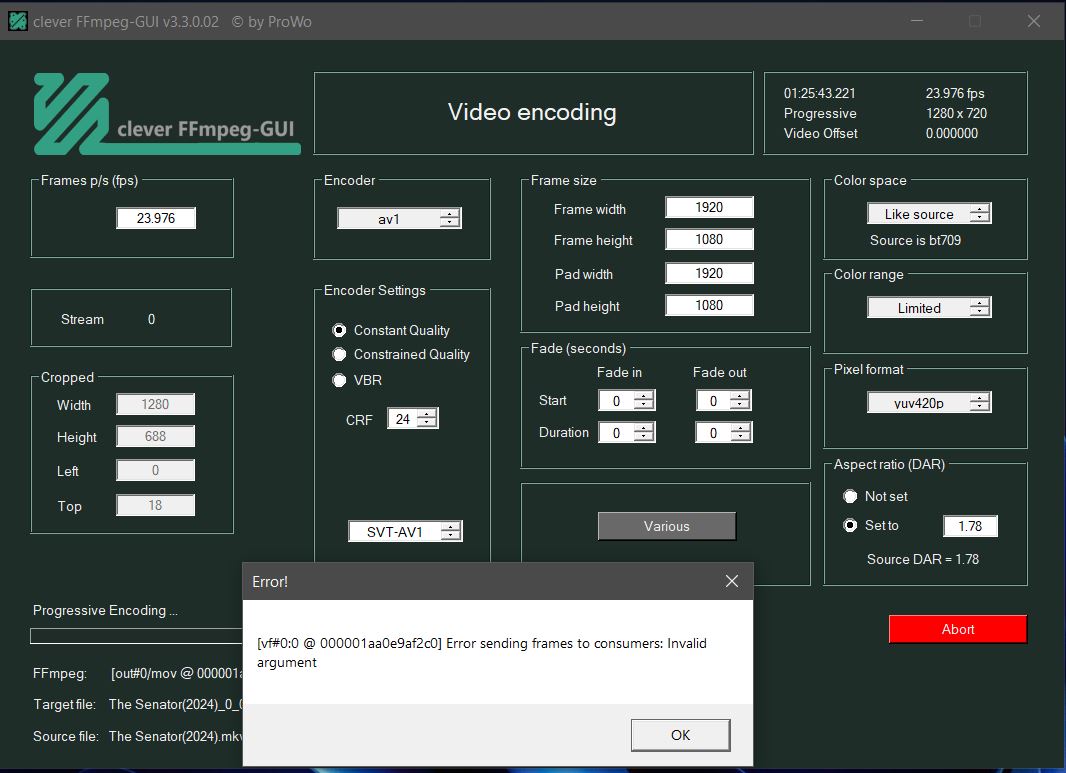Image resolution: width=1066 pixels, height=773 pixels.
Task: Select VBR encoding mode
Action: tap(339, 380)
